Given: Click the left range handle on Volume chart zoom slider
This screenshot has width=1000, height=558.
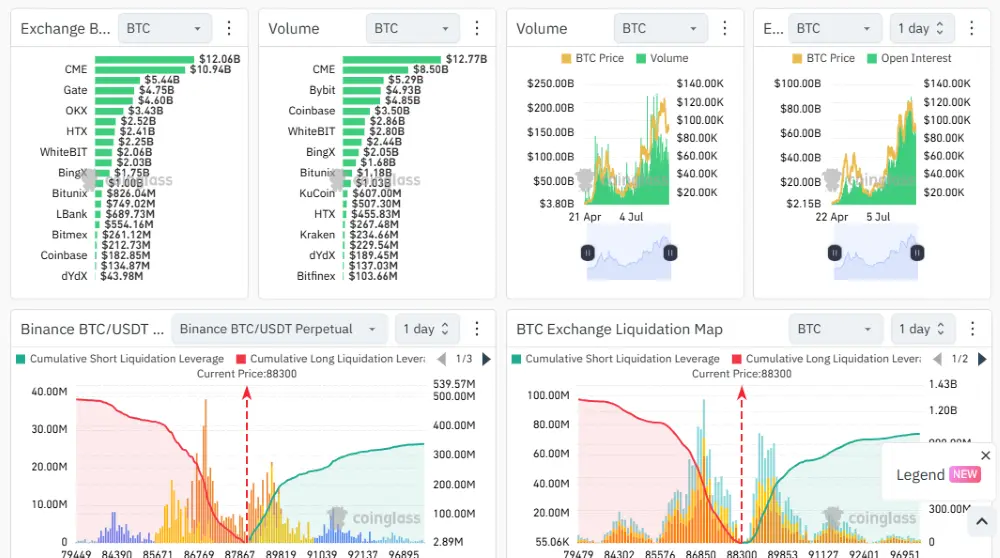Looking at the screenshot, I should 587,253.
